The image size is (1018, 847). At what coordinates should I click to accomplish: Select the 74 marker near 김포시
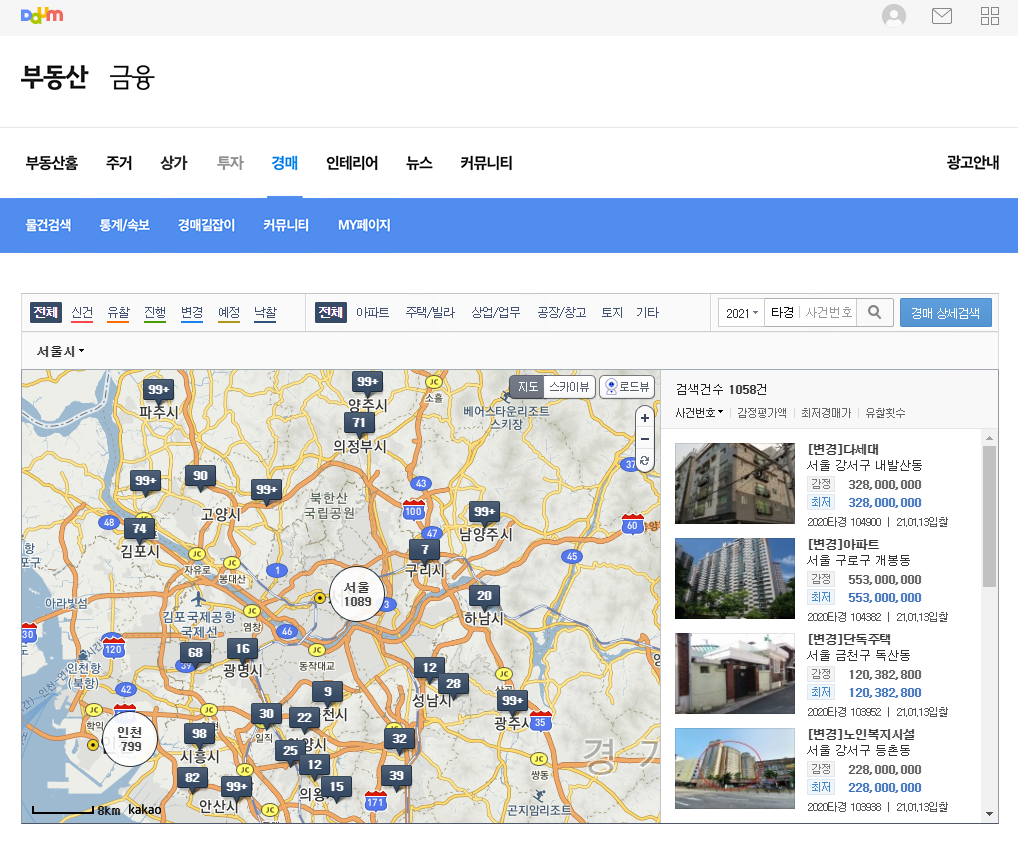pyautogui.click(x=140, y=529)
